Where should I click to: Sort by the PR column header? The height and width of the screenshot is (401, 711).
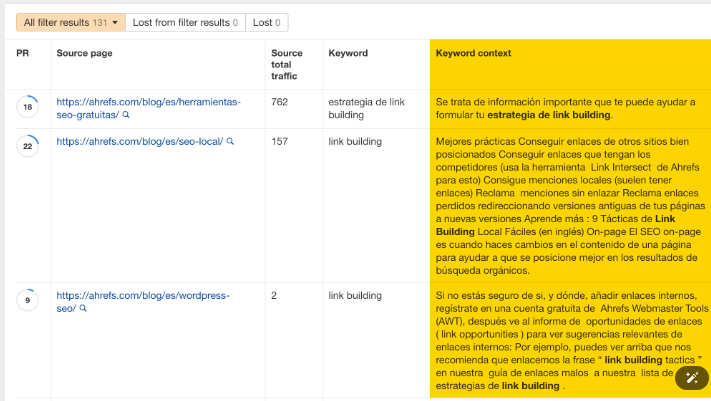23,53
